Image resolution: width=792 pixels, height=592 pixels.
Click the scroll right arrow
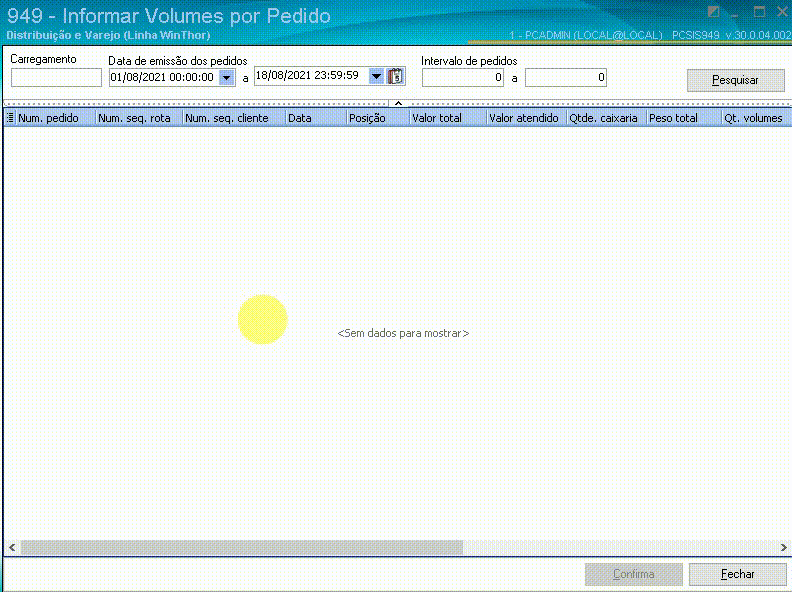point(783,547)
